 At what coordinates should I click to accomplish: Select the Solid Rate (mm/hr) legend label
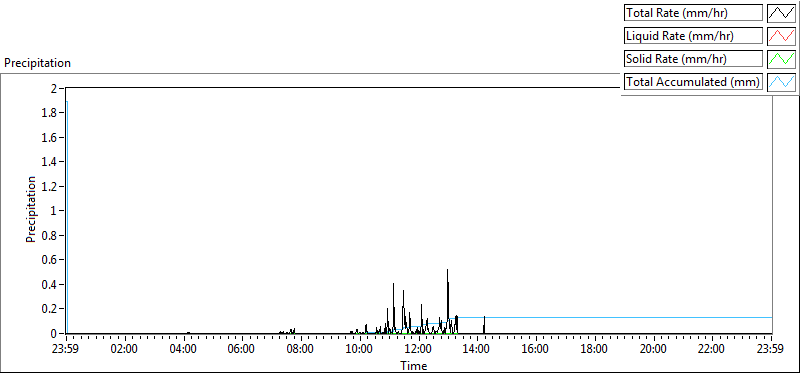tap(693, 59)
